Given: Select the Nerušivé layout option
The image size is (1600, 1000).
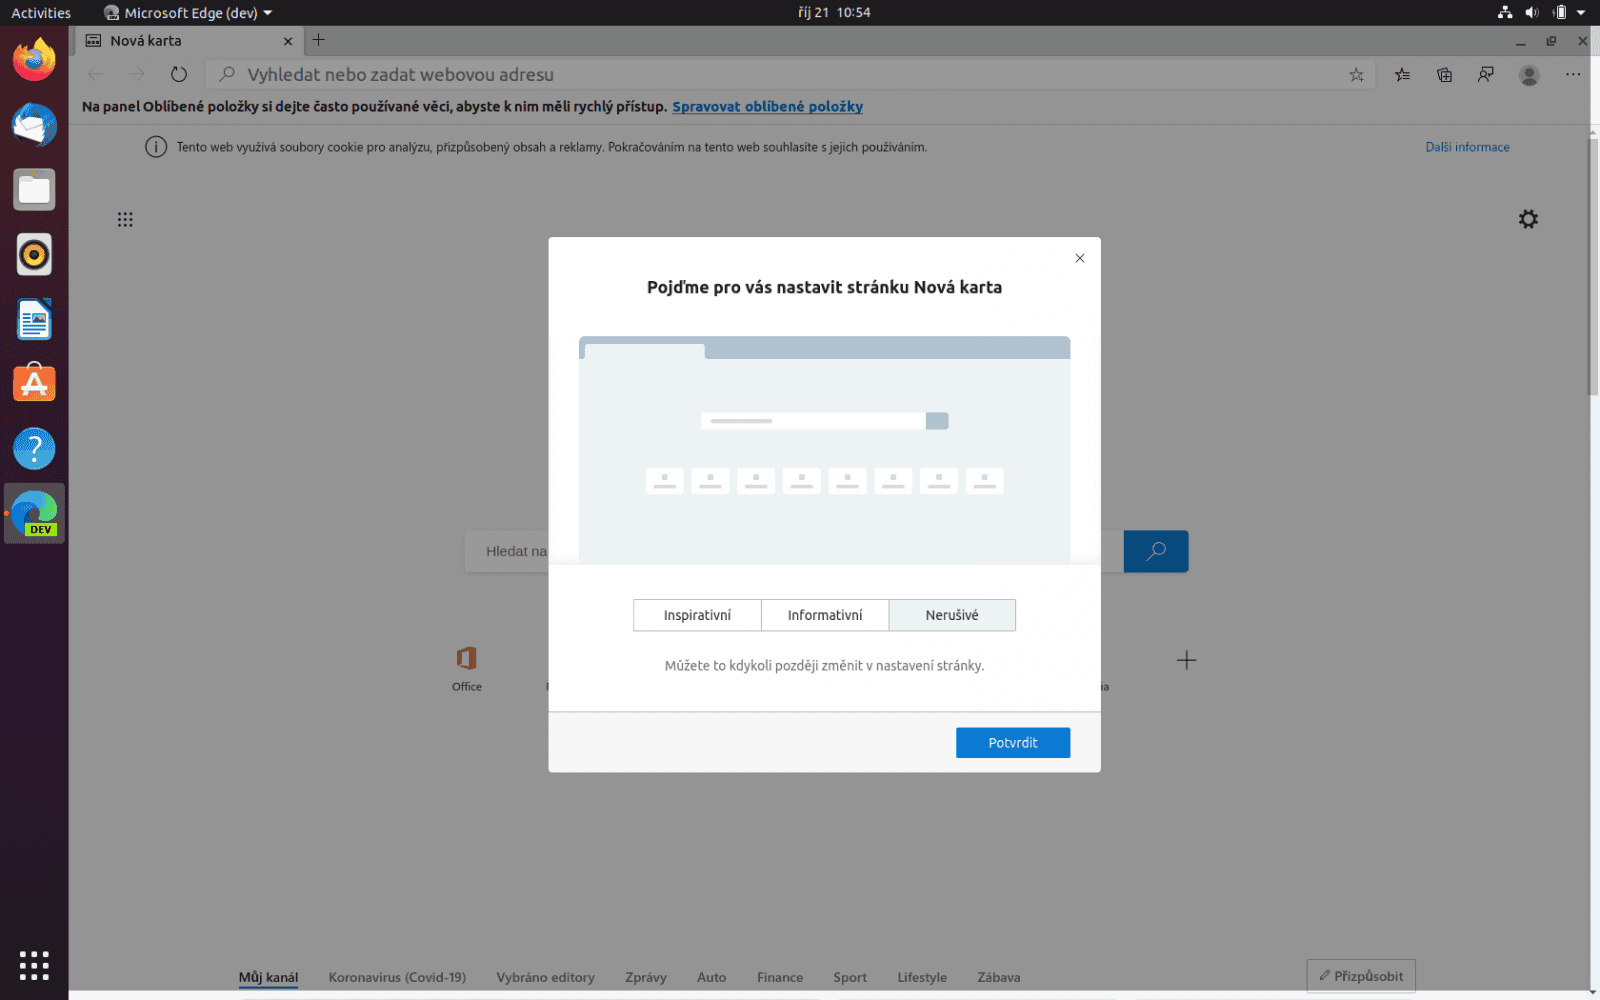Looking at the screenshot, I should [x=952, y=615].
